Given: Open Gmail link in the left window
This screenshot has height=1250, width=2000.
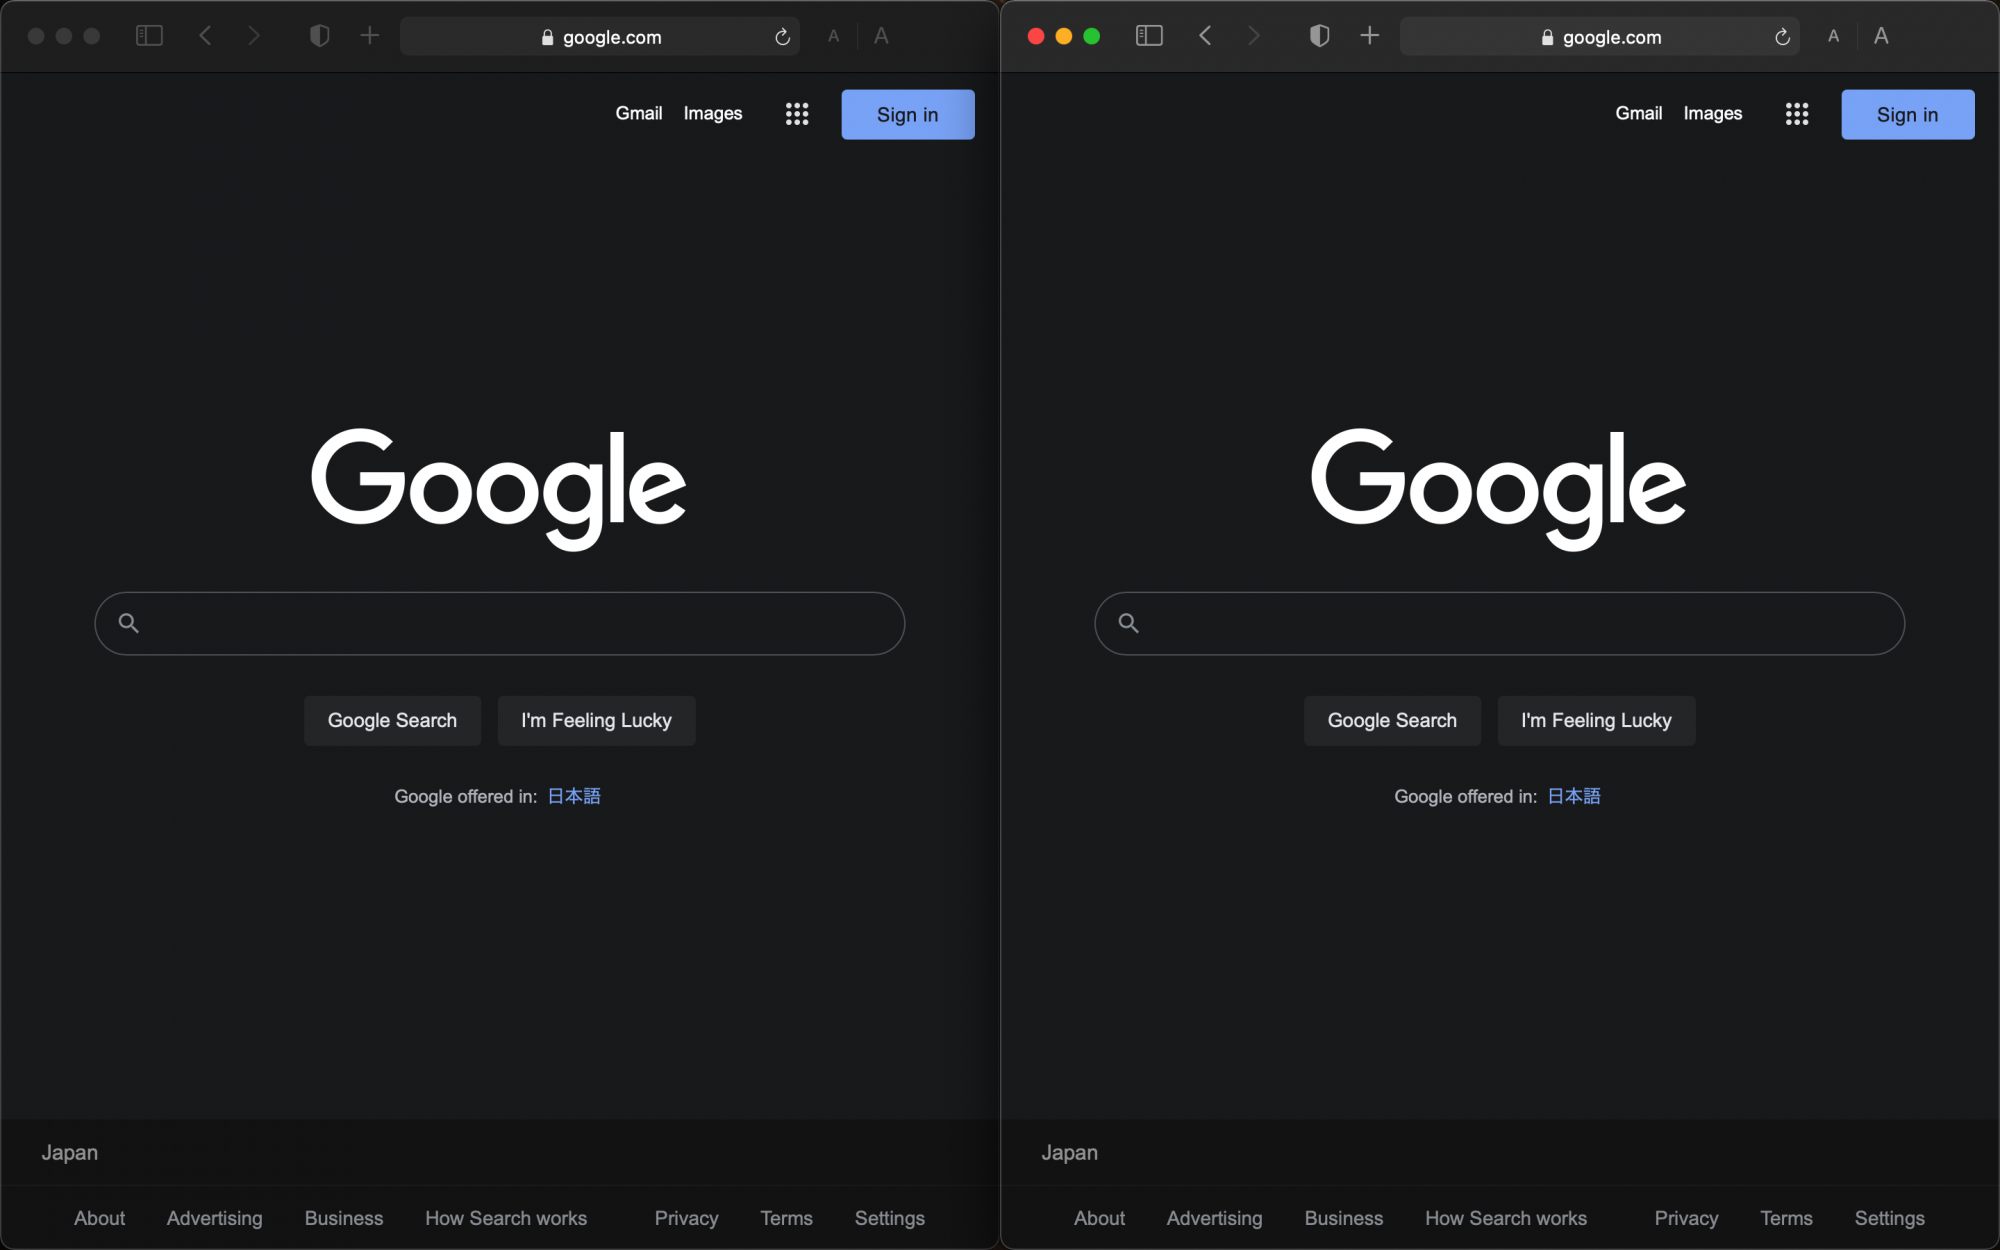Looking at the screenshot, I should point(638,113).
